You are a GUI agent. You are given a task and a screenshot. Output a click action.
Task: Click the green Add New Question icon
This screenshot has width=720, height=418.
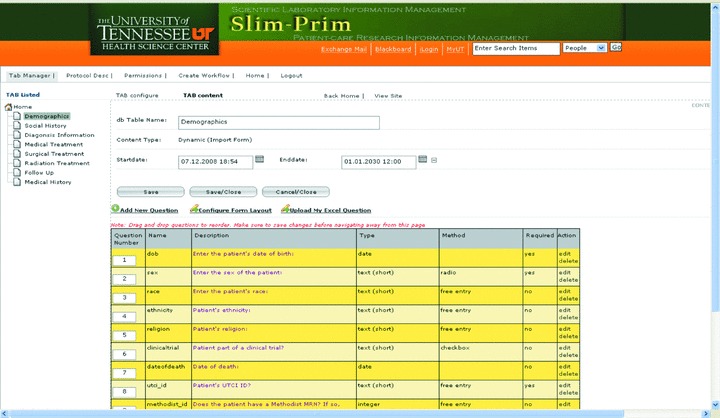point(114,210)
